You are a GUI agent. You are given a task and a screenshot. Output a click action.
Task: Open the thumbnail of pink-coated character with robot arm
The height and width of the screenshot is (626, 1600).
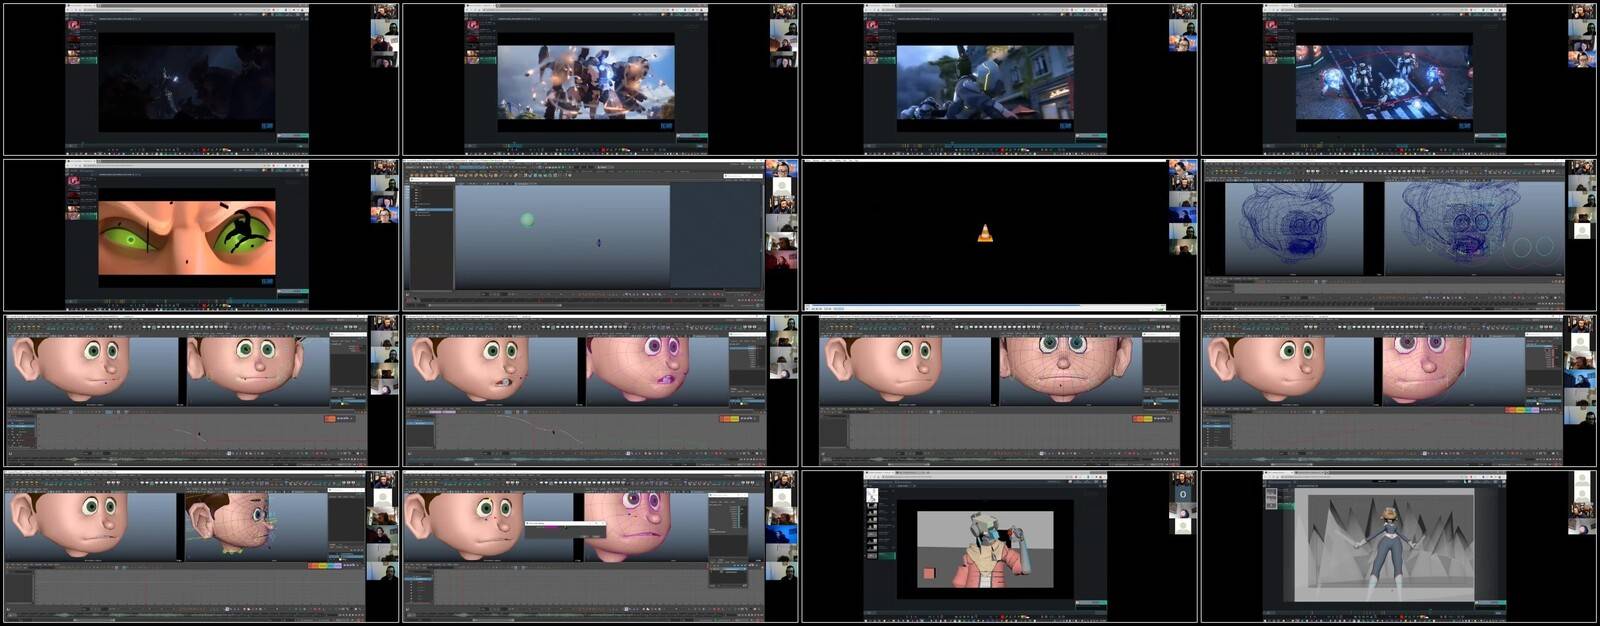(1000, 547)
